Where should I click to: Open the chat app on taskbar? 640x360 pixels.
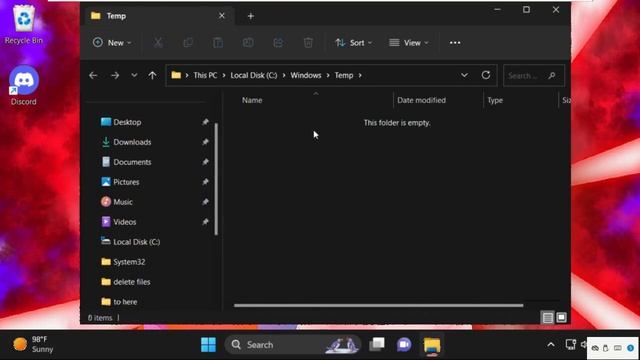point(404,344)
